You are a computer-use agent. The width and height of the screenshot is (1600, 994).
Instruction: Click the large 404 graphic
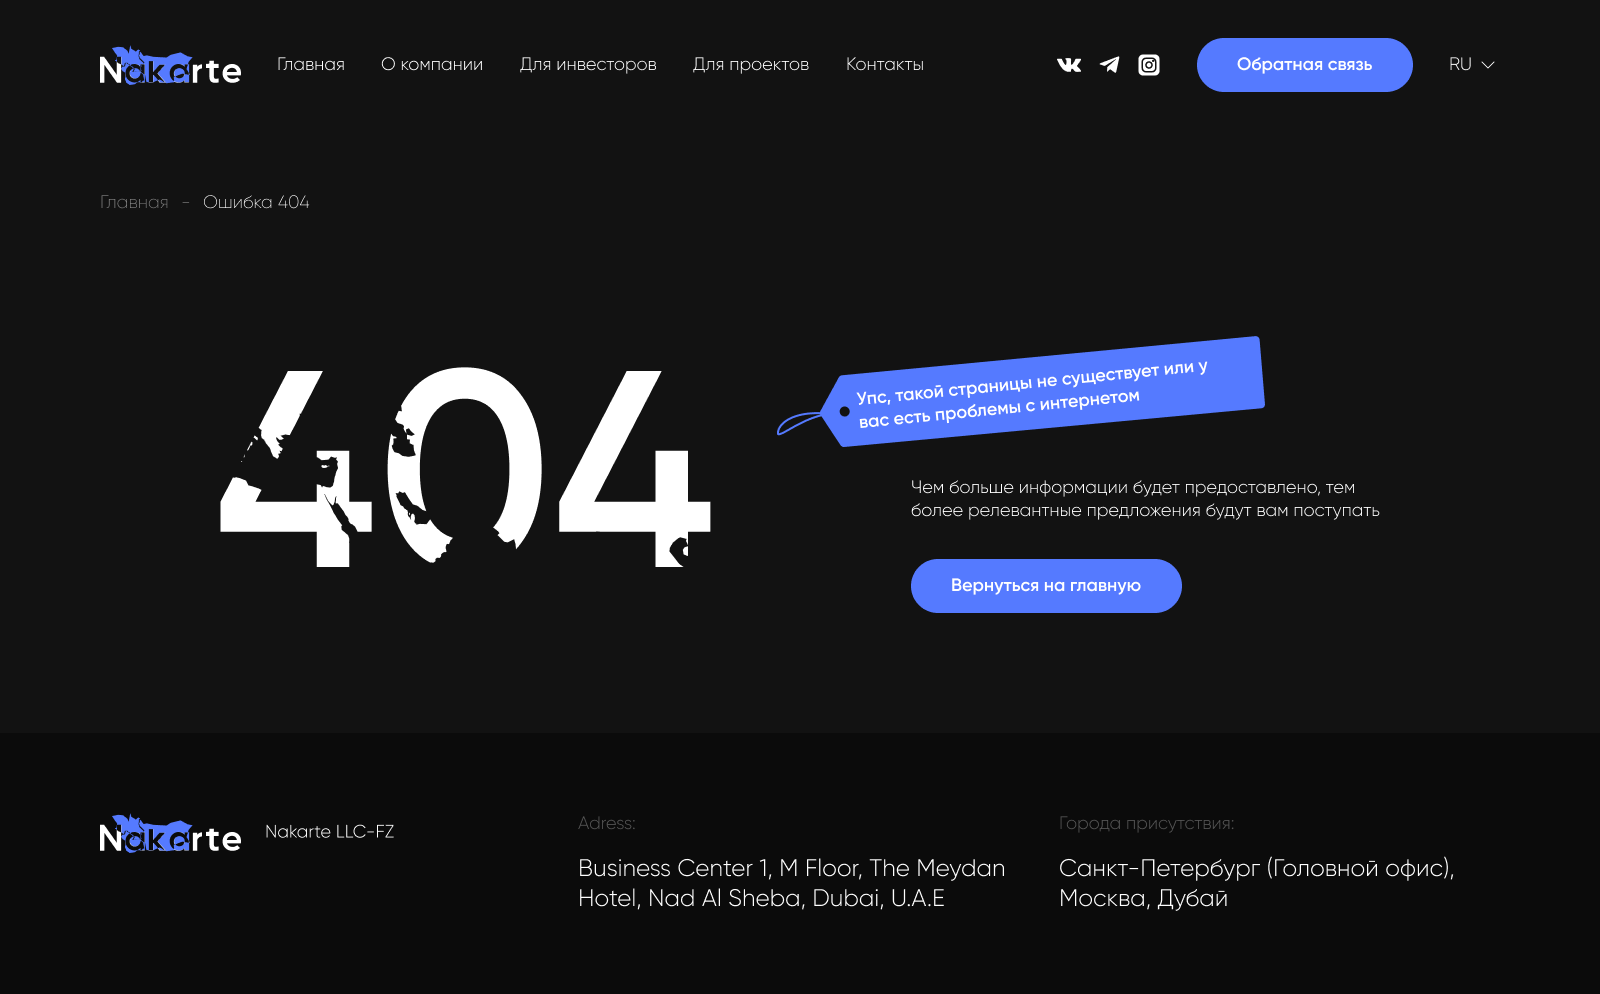tap(463, 470)
